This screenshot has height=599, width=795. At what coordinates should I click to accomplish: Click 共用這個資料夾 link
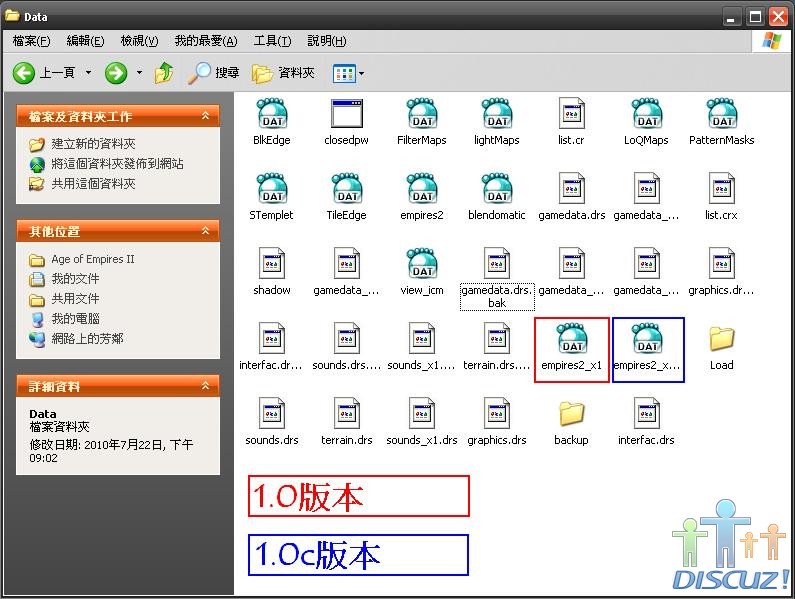tap(93, 184)
